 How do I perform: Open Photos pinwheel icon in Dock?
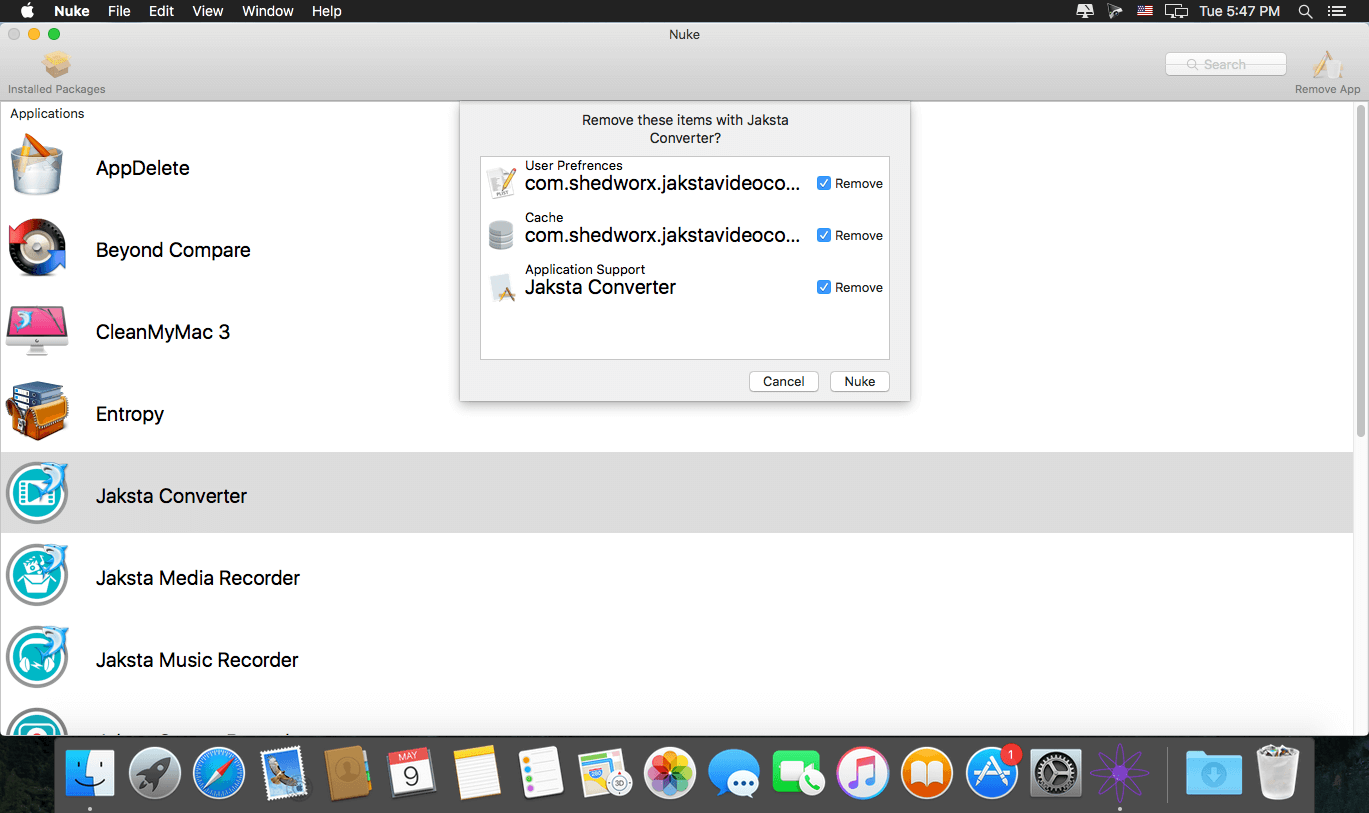click(x=669, y=773)
